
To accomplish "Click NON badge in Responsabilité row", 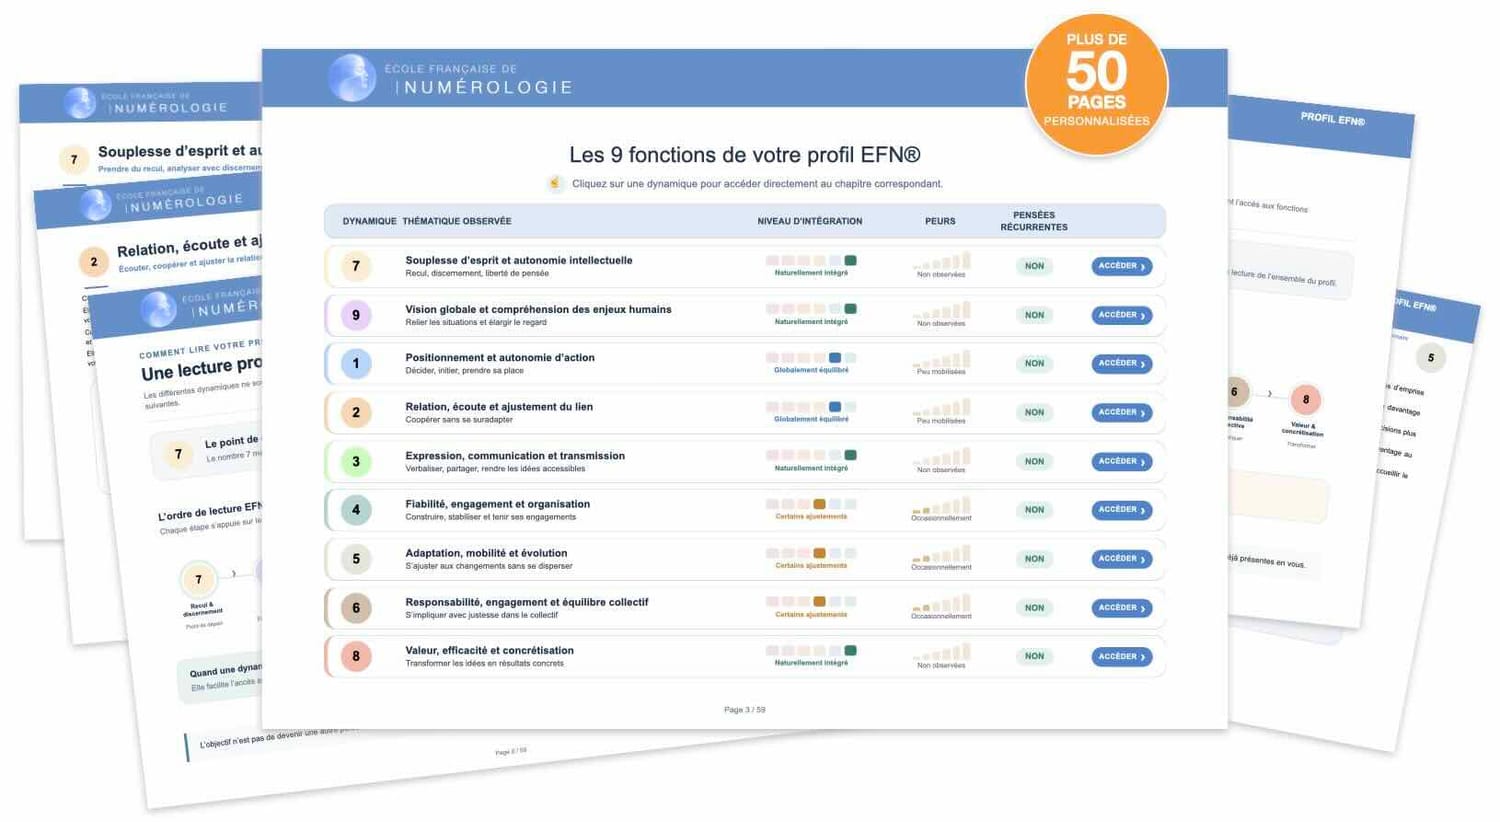I will (1034, 608).
